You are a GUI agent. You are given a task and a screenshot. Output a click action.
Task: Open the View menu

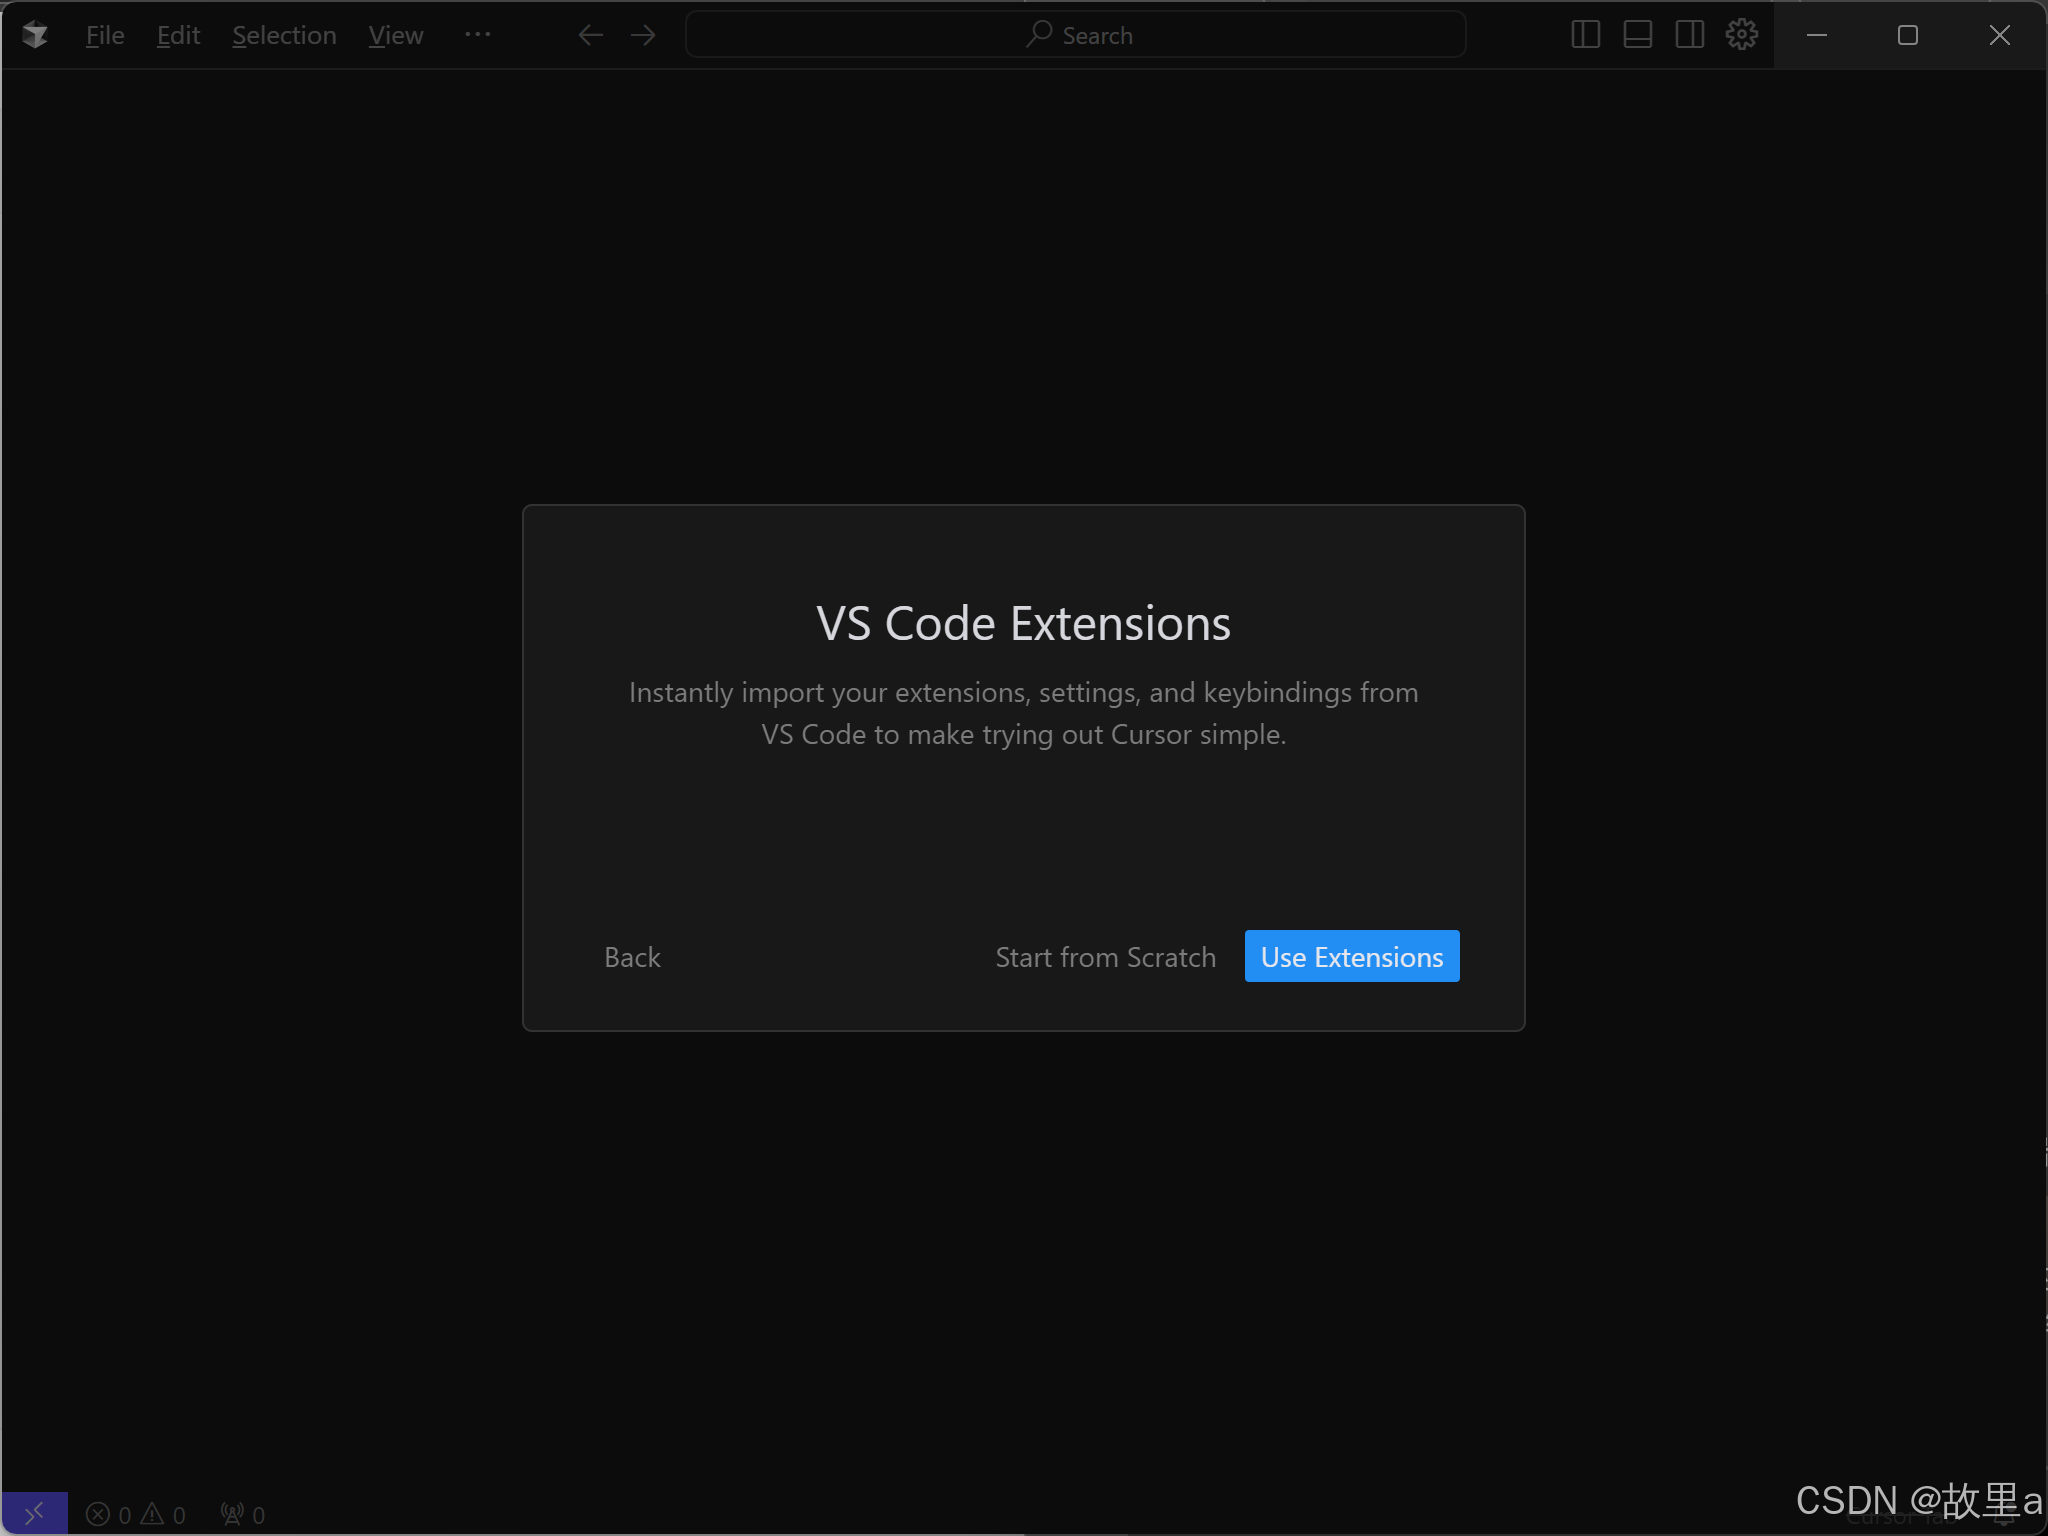395,35
